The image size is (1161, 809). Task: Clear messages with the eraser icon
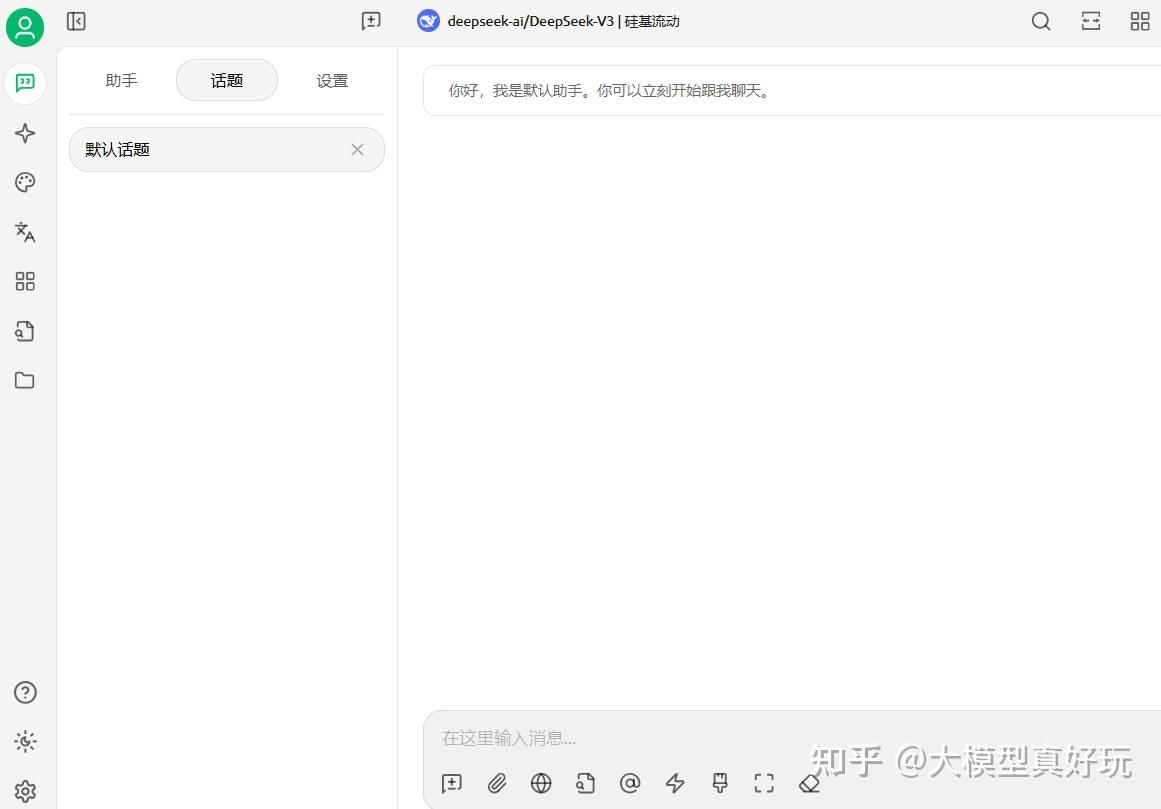pyautogui.click(x=809, y=783)
